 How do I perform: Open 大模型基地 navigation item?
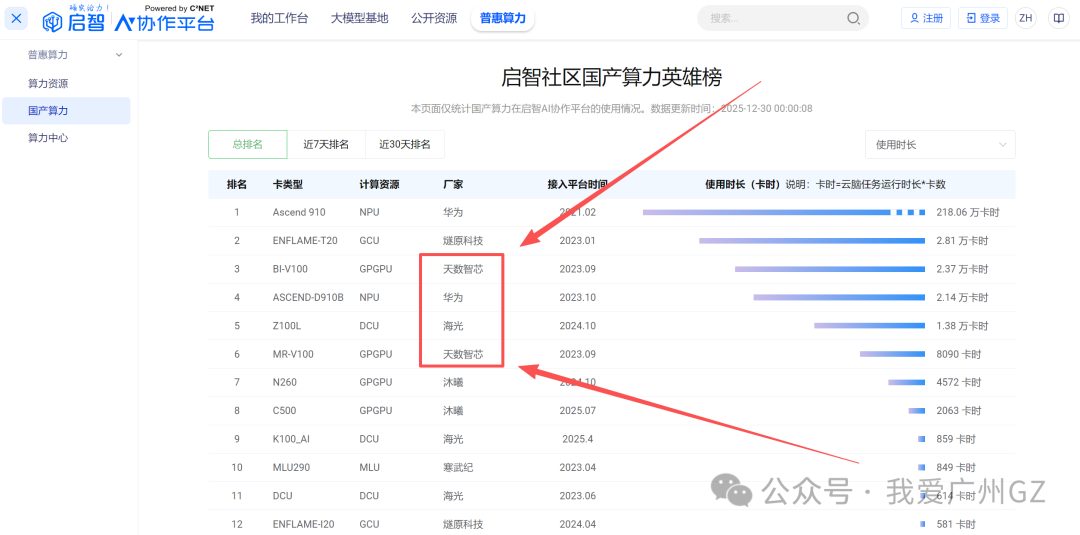point(359,18)
